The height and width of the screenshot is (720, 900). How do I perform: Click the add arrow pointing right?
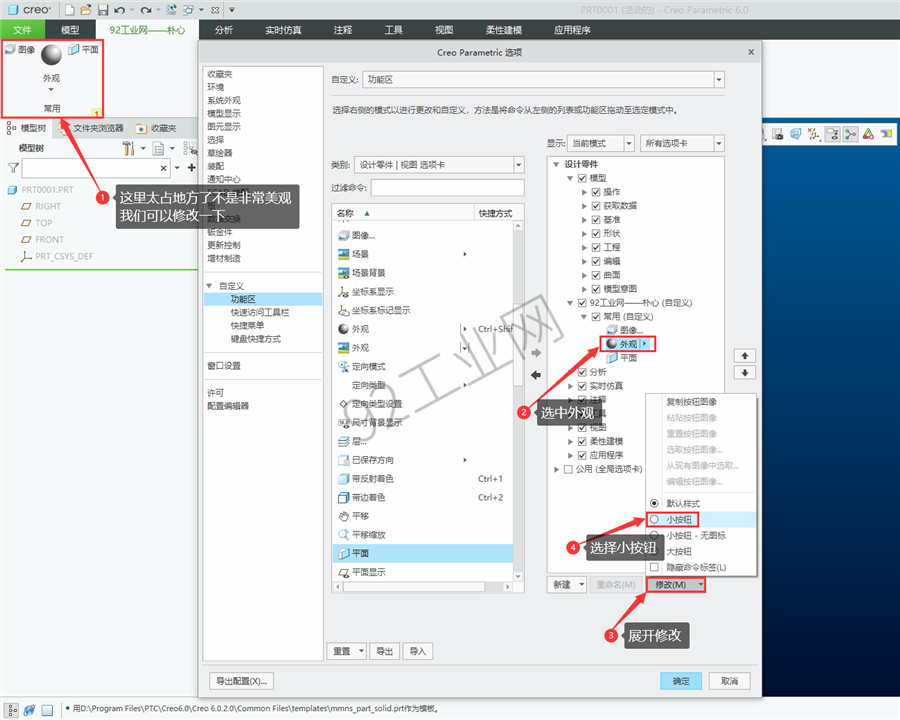point(536,353)
